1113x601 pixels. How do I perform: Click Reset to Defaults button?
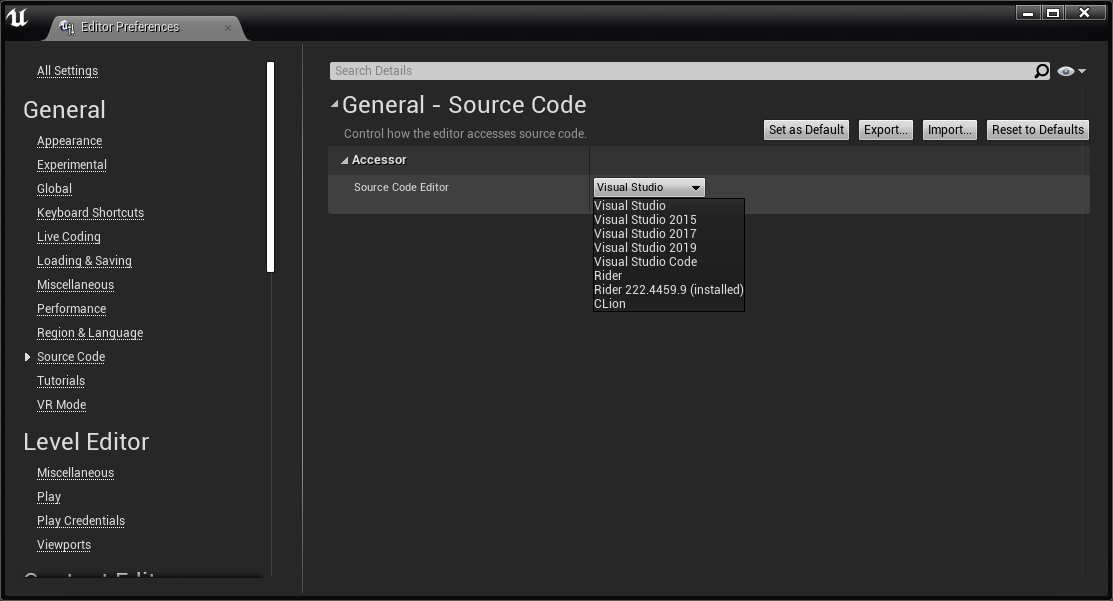pos(1038,130)
